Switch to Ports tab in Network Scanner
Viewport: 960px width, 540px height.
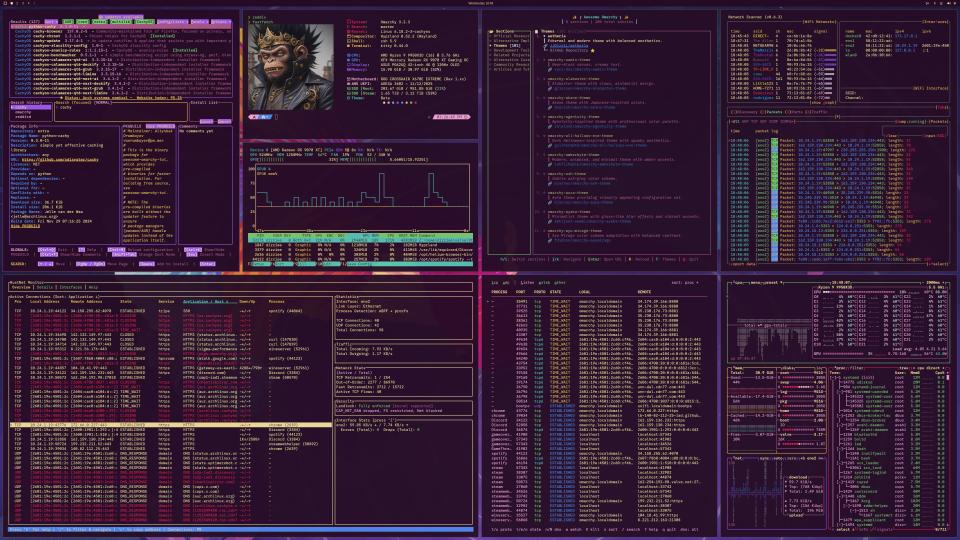coord(793,112)
